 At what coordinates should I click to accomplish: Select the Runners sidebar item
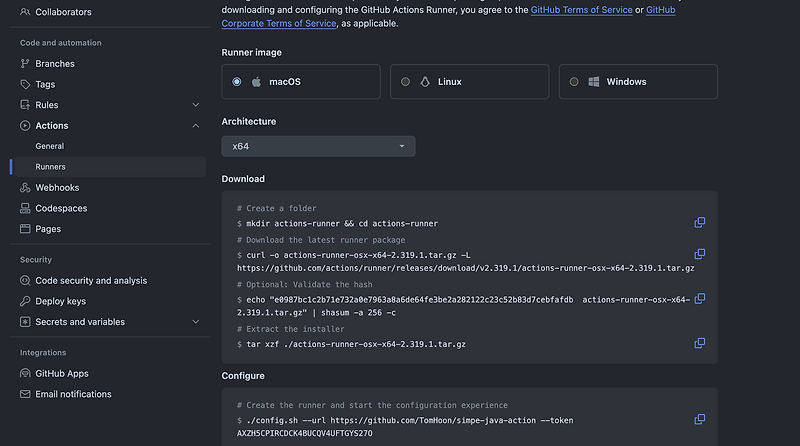(110, 167)
